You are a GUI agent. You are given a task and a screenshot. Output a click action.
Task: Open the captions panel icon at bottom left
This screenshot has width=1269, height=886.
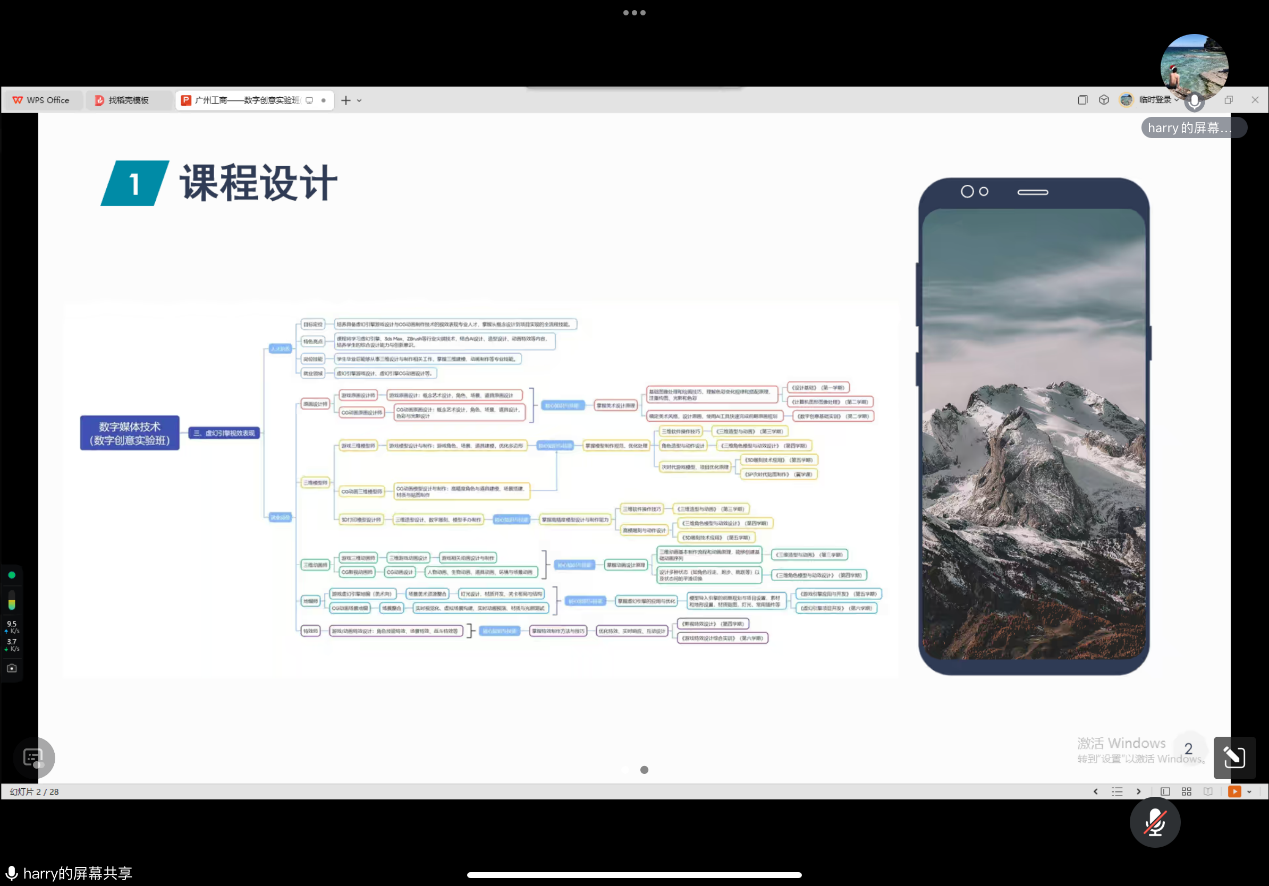click(33, 757)
